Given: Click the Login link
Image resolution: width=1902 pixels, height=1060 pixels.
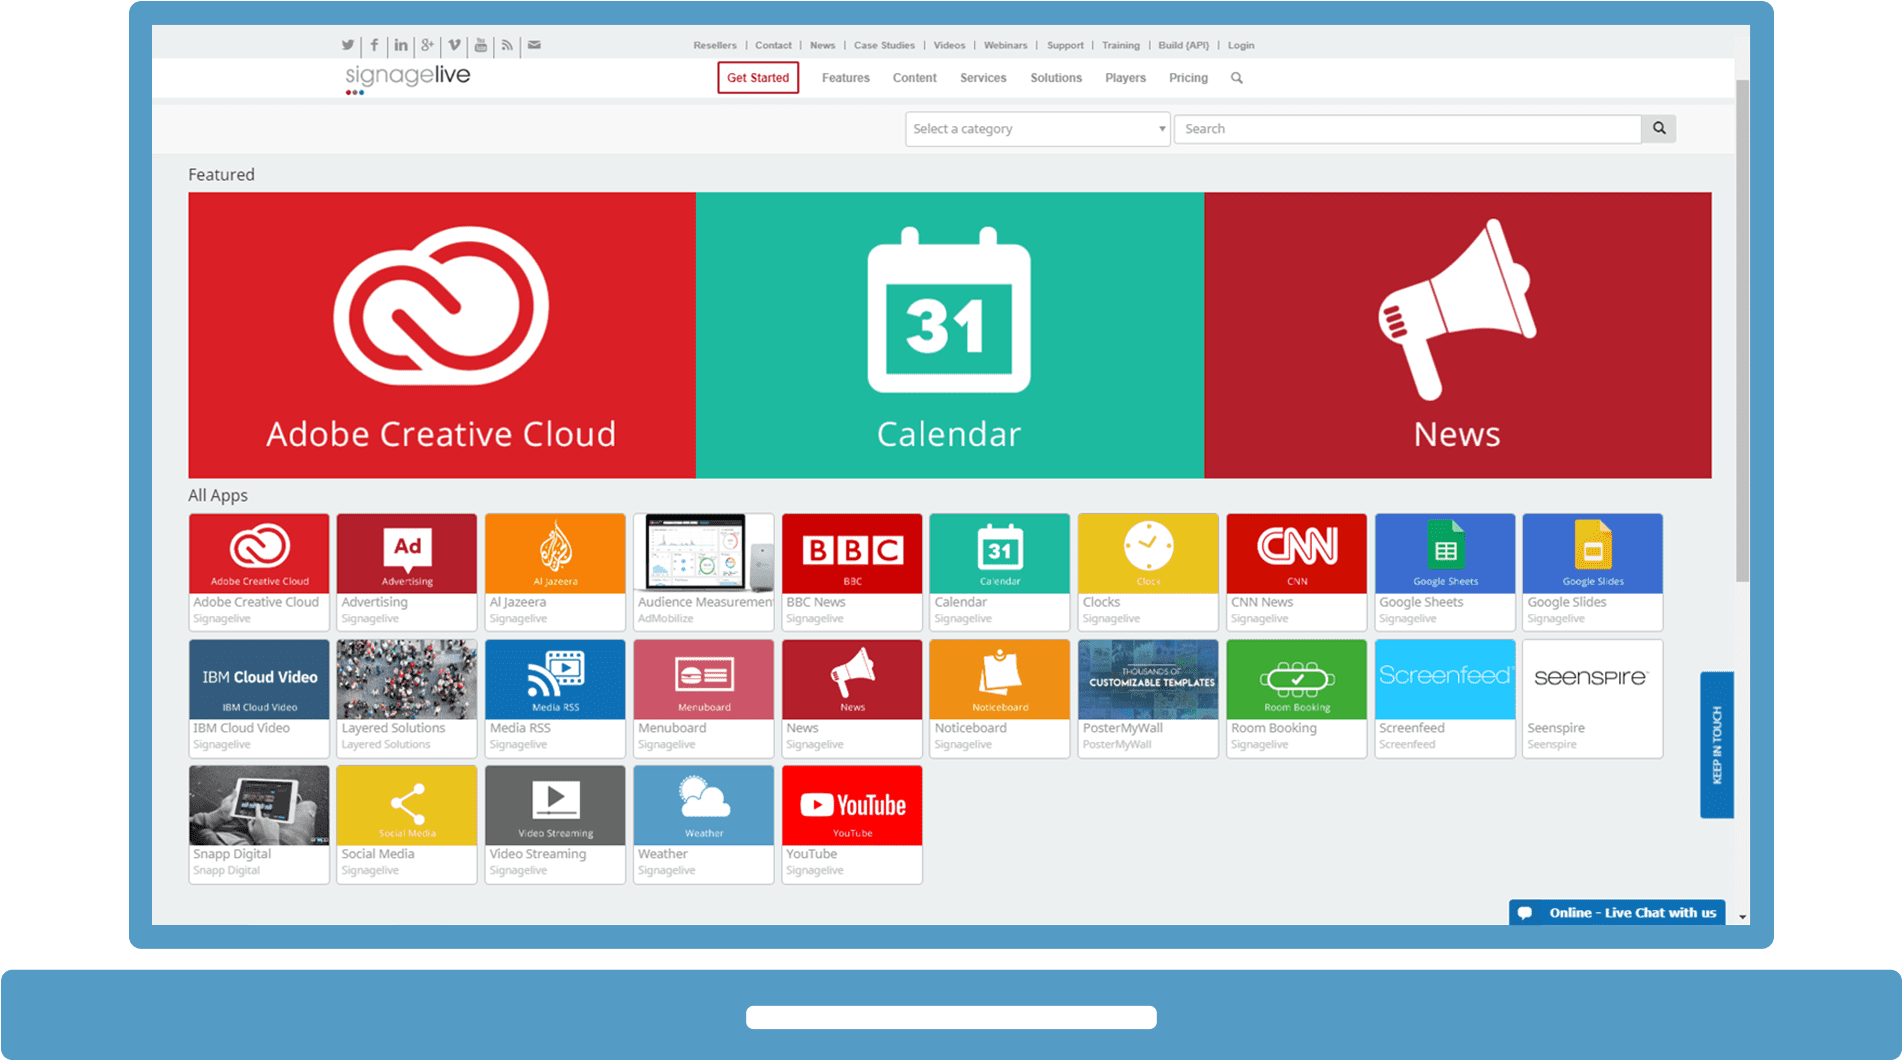Looking at the screenshot, I should pyautogui.click(x=1241, y=45).
